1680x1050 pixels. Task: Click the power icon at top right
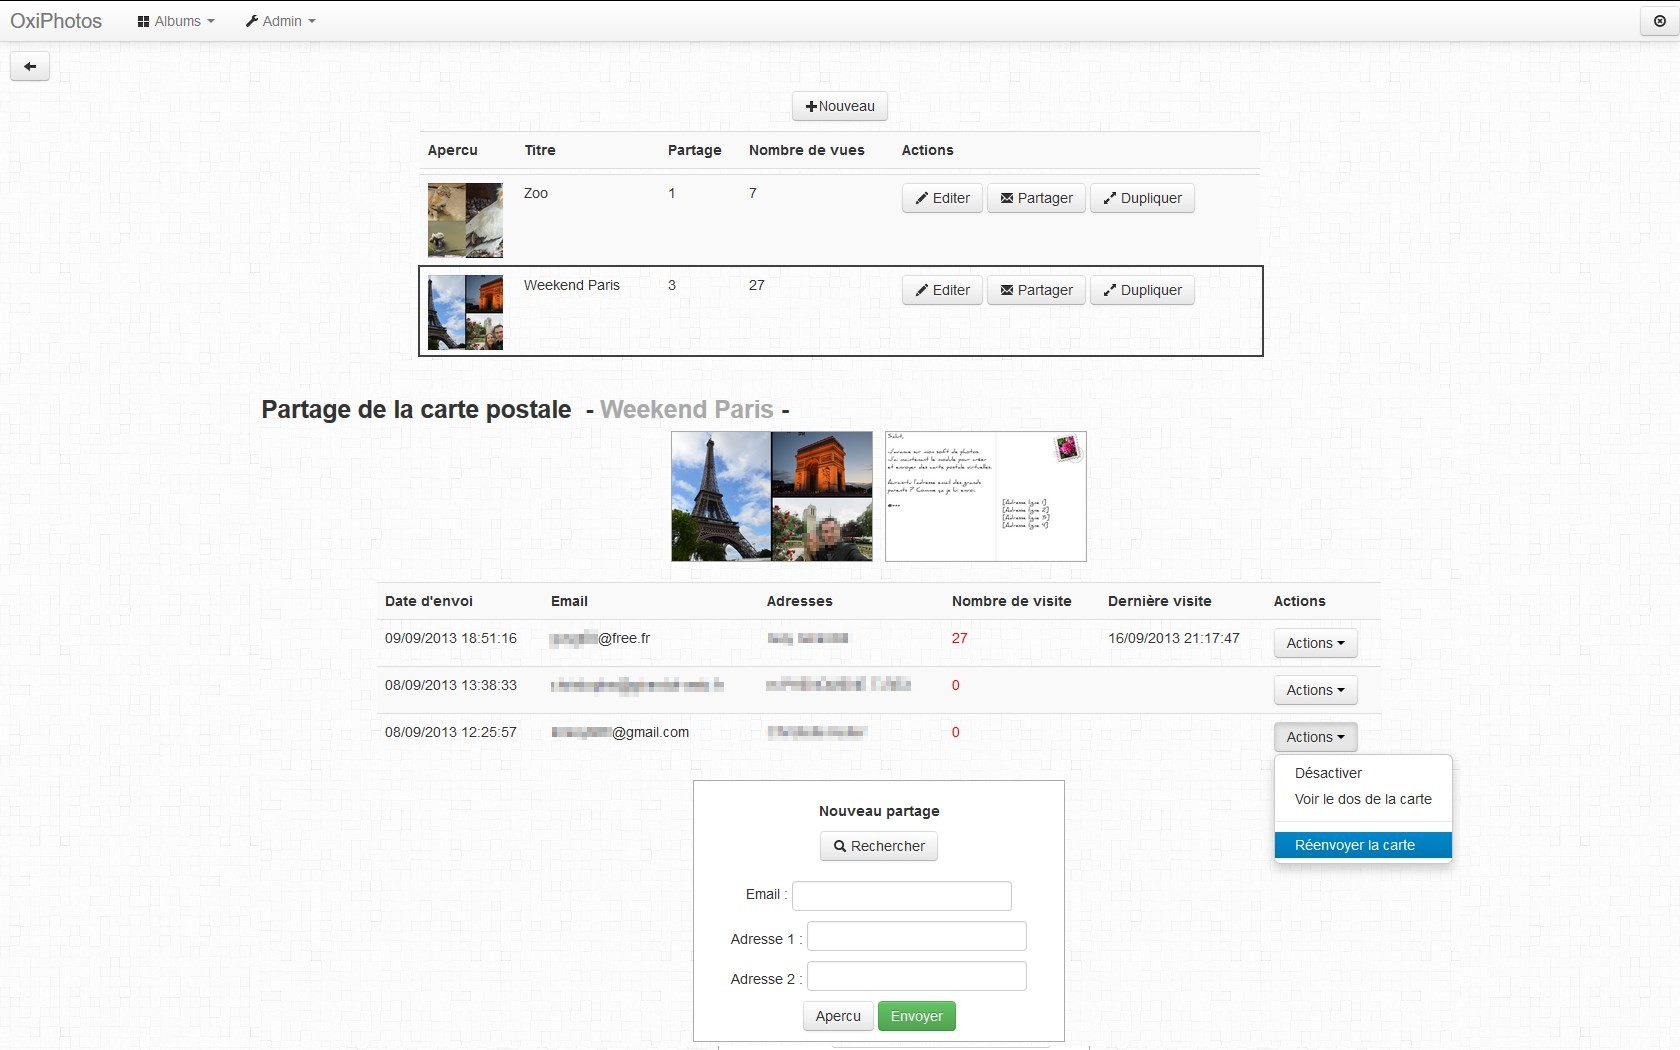click(1660, 21)
